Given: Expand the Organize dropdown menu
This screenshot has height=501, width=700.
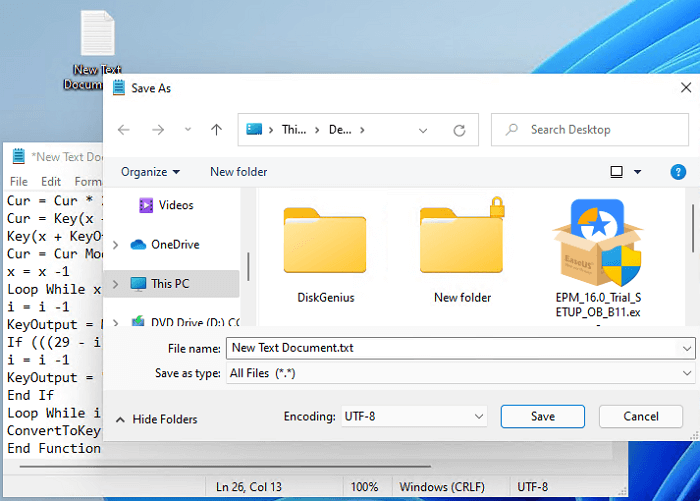Looking at the screenshot, I should click(x=150, y=172).
